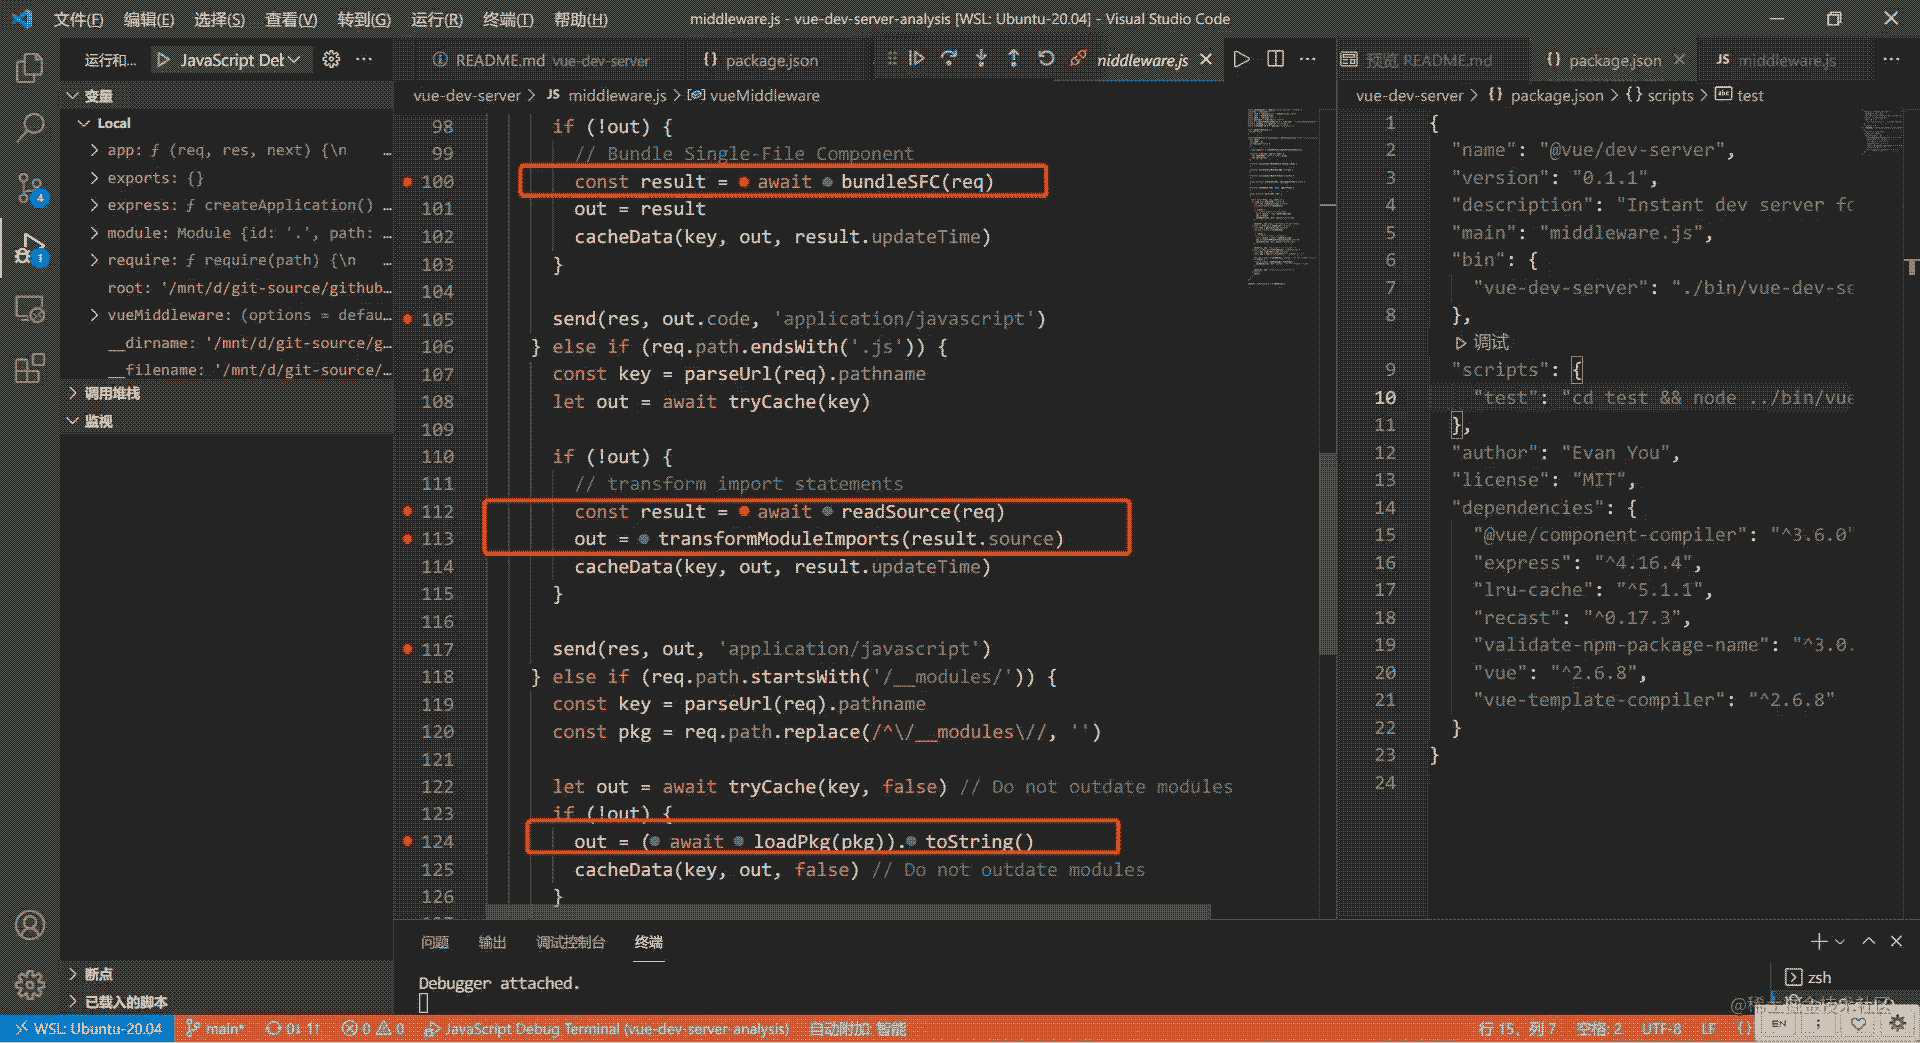Expand the exports variable

(x=95, y=178)
